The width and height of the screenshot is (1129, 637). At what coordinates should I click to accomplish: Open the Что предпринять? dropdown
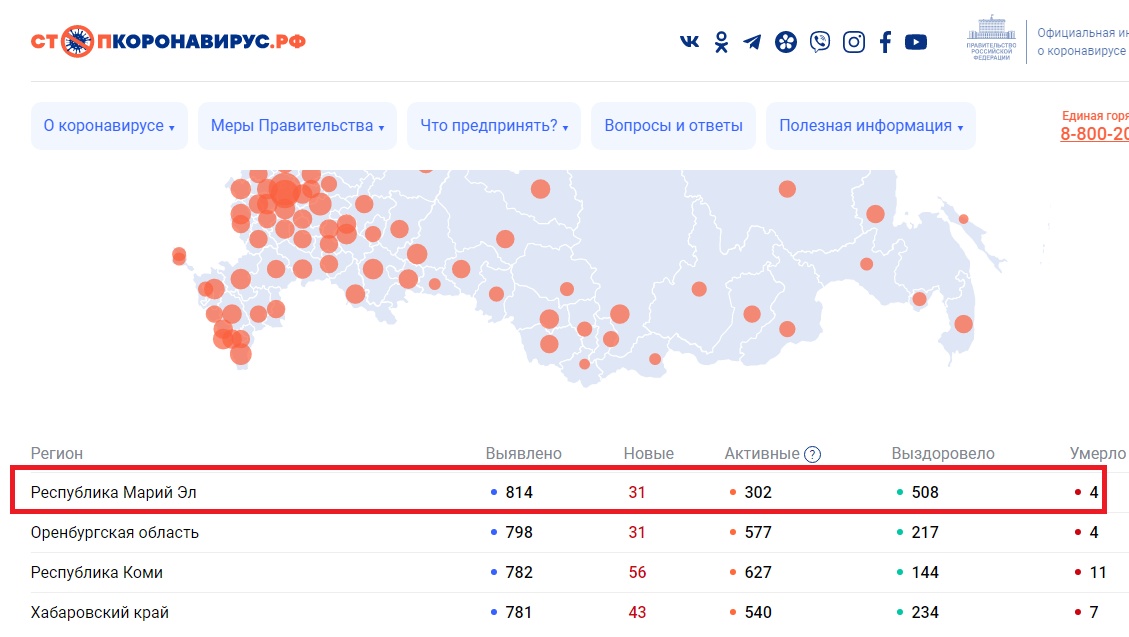click(494, 126)
